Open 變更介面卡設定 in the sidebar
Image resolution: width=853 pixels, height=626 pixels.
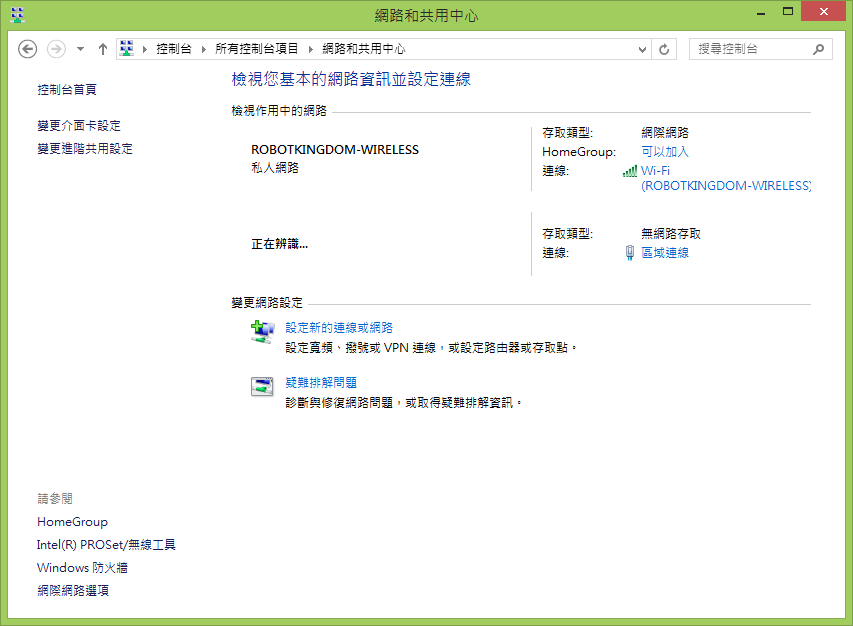coord(79,126)
